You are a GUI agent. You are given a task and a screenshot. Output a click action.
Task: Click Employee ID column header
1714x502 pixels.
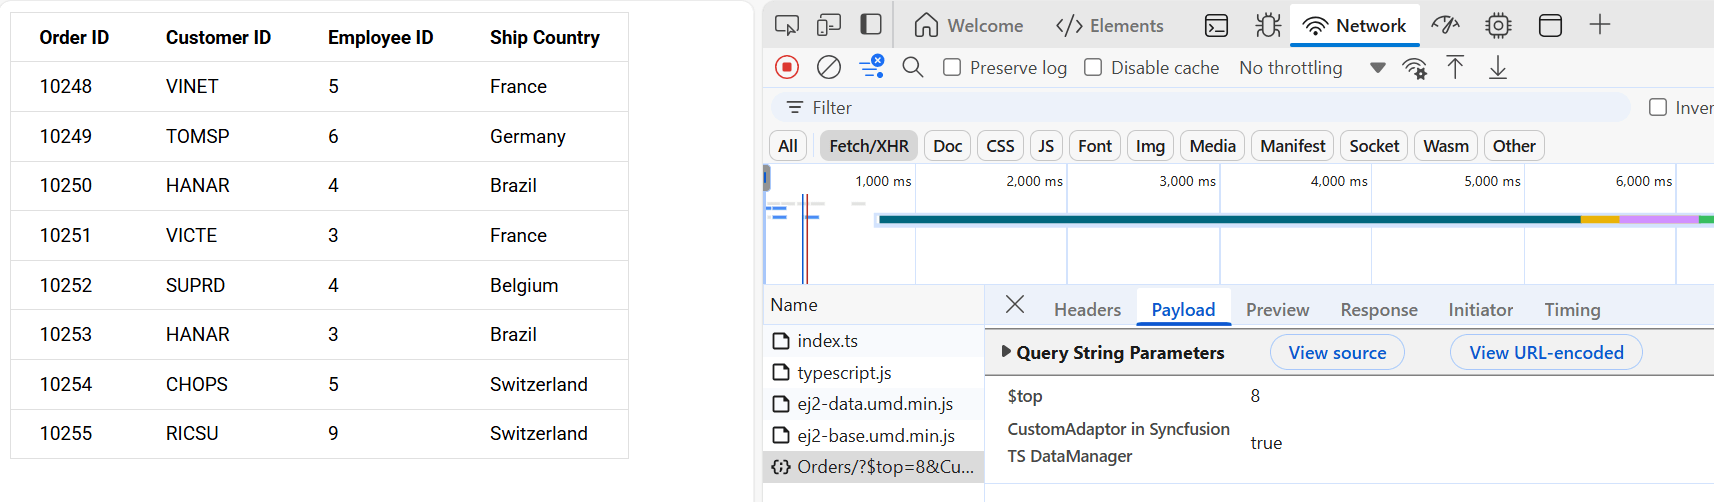[x=380, y=37]
